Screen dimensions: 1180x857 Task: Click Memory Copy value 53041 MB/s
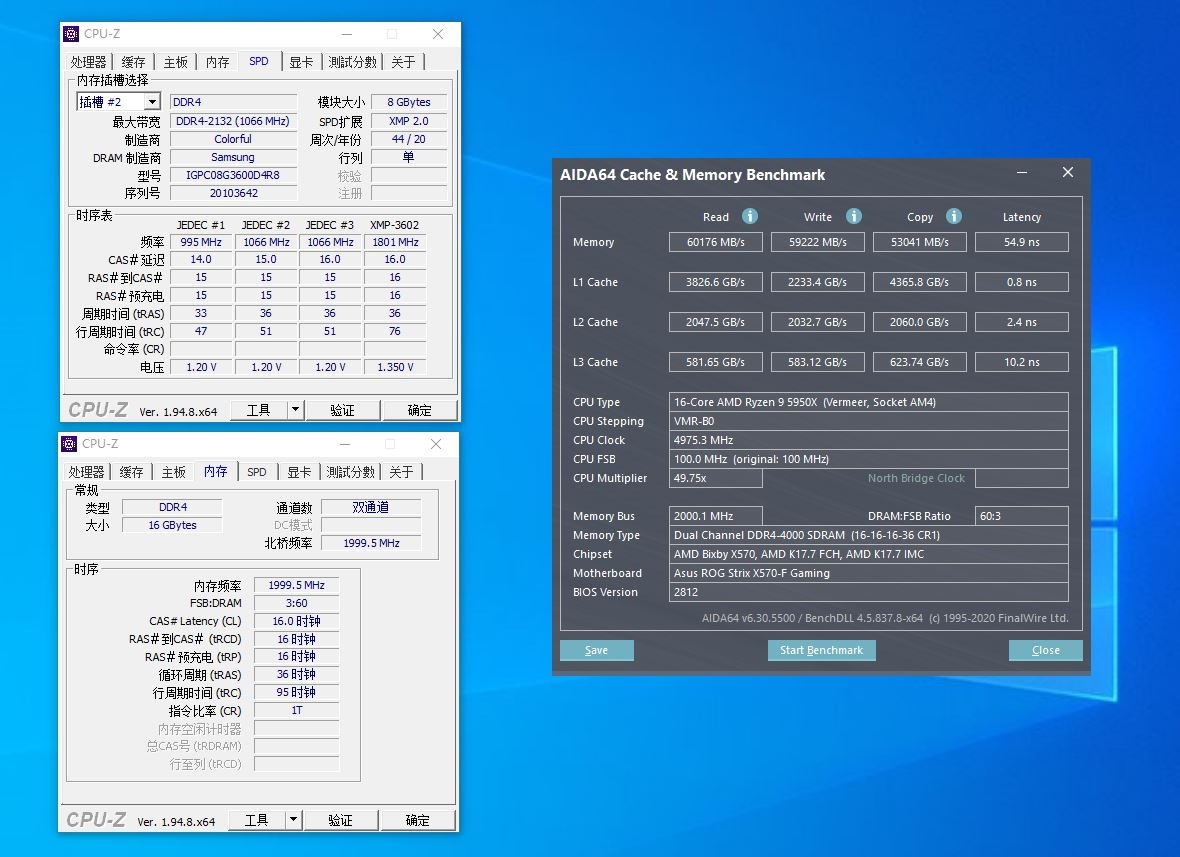click(x=920, y=242)
